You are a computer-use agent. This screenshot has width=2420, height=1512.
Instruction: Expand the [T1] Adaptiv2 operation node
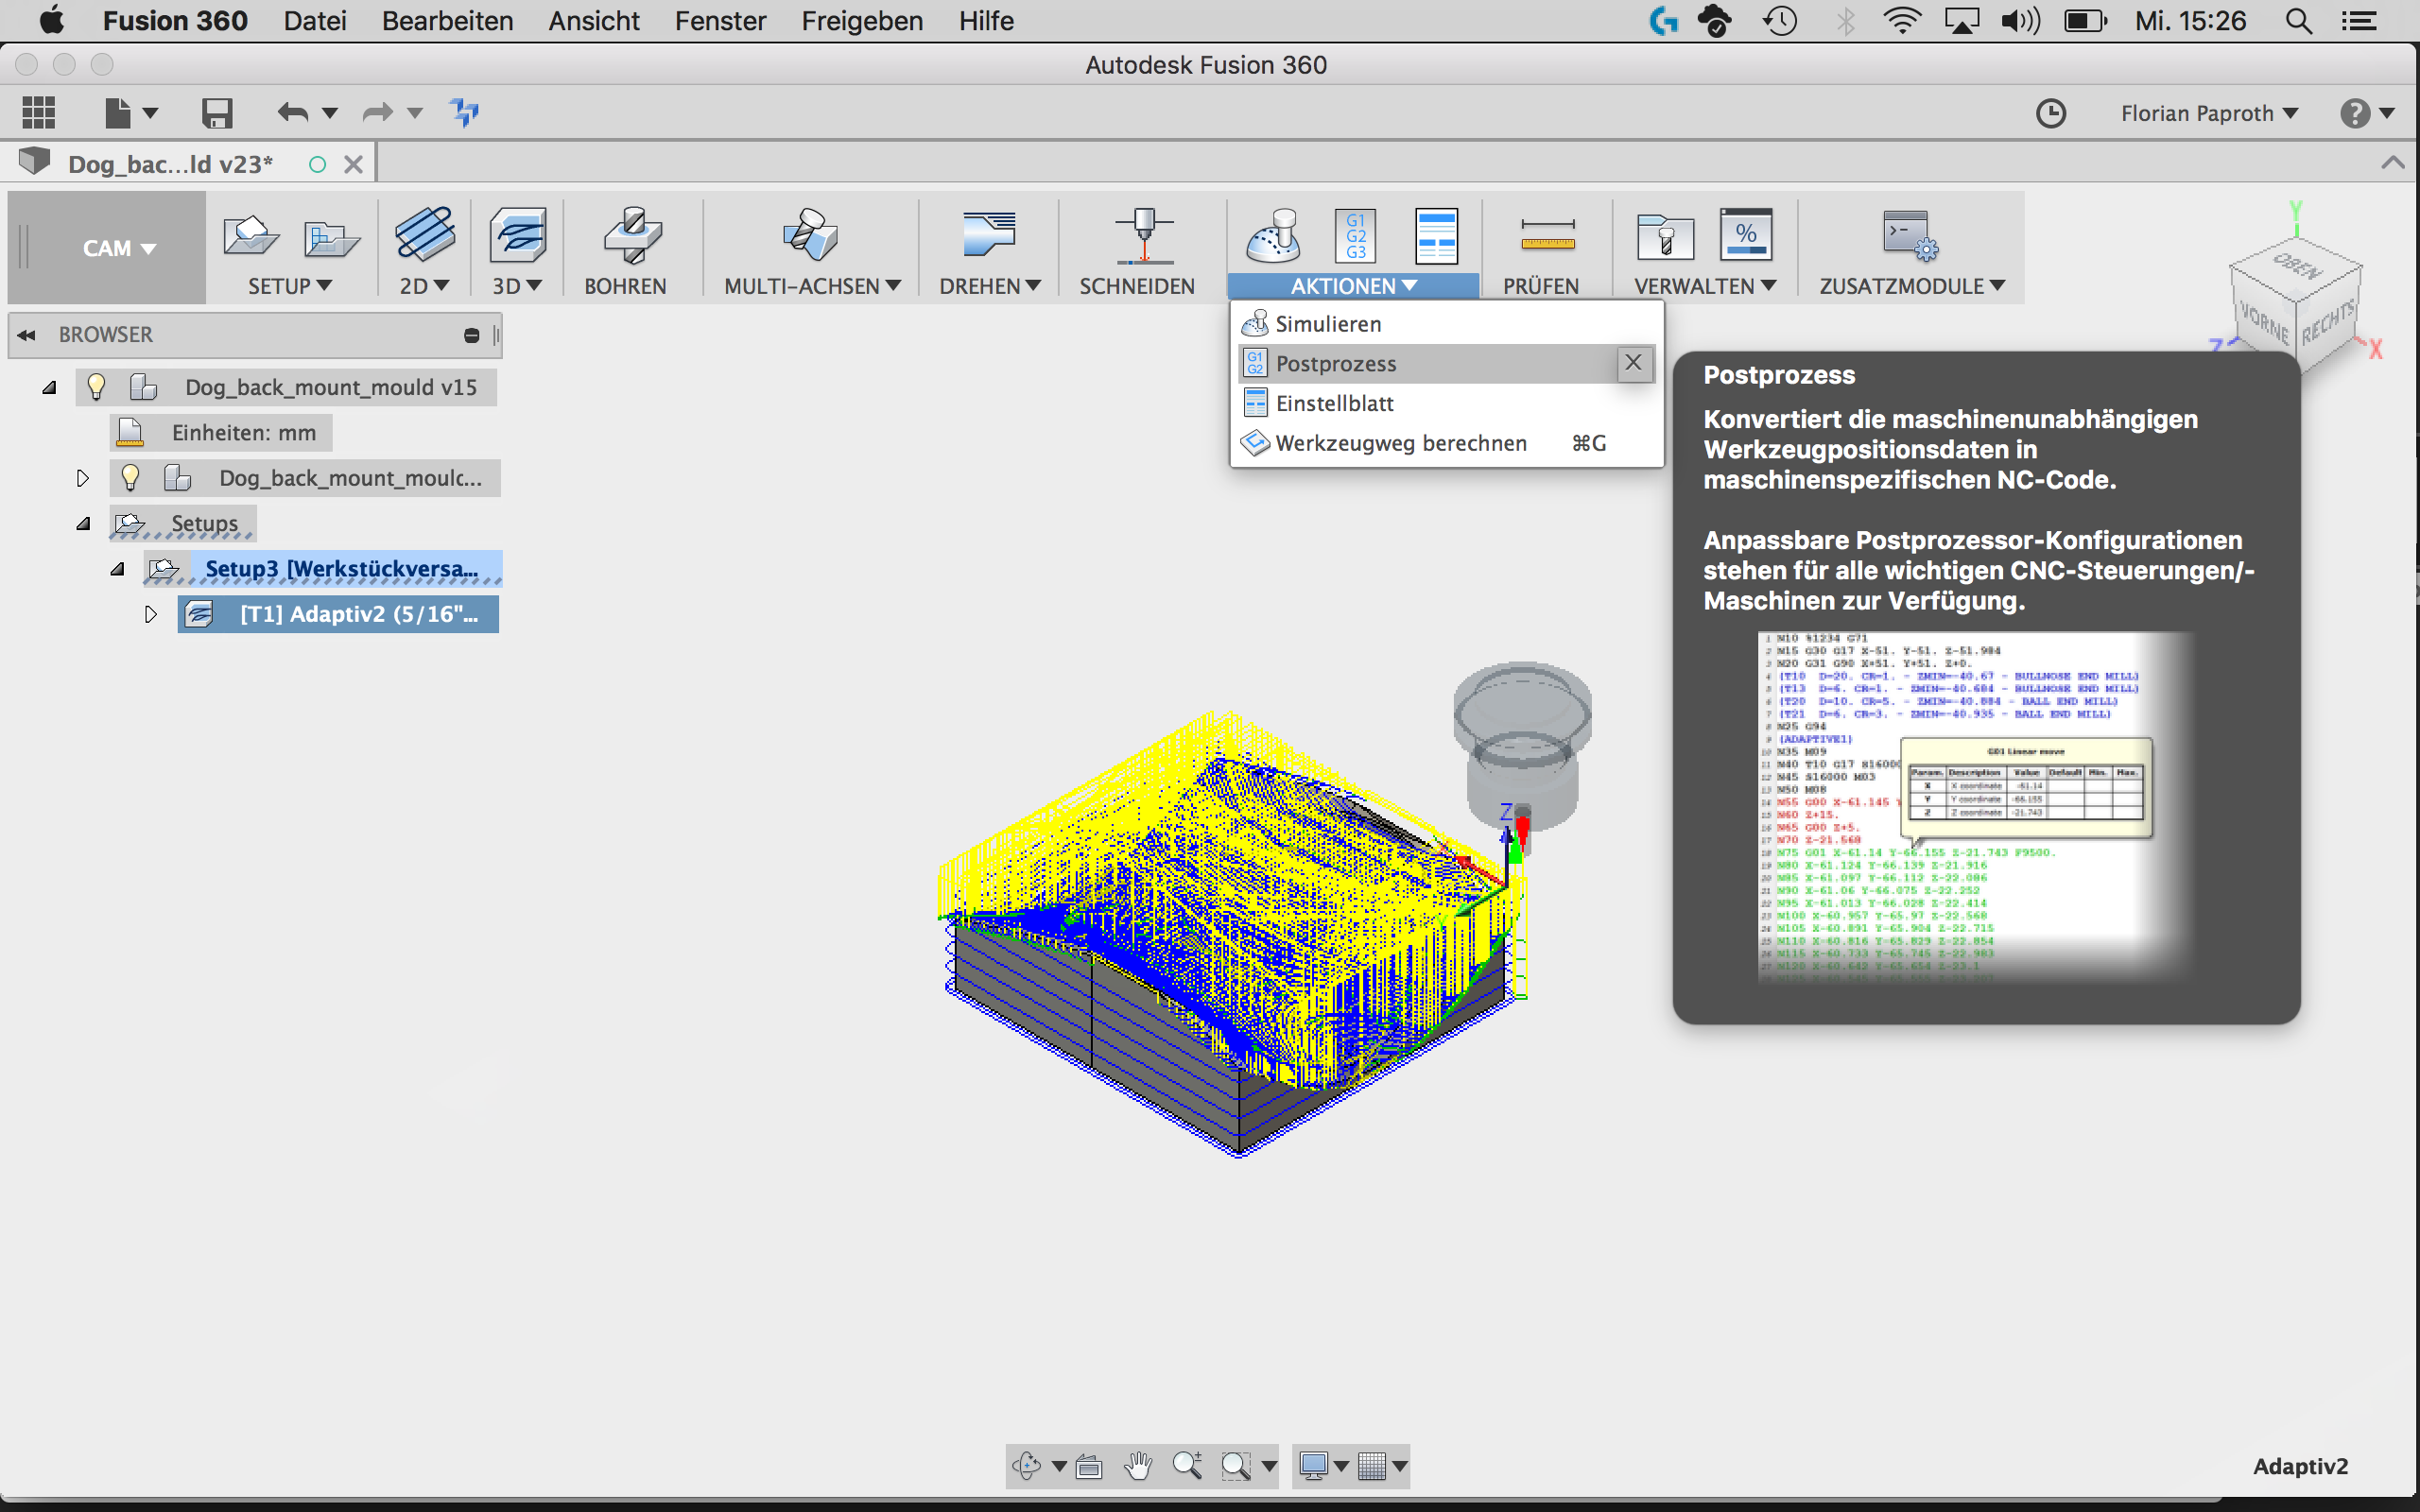pyautogui.click(x=151, y=614)
